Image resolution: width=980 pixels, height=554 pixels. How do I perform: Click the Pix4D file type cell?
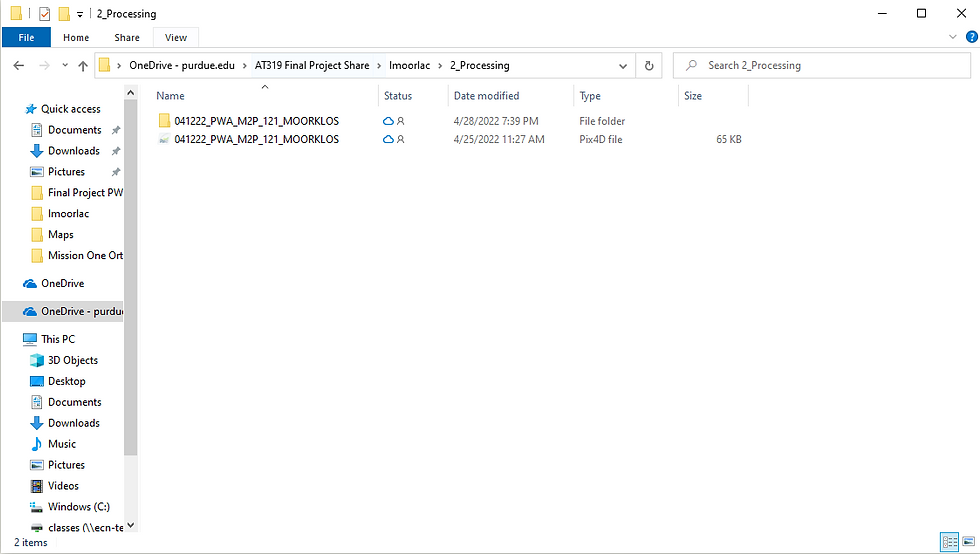click(x=601, y=139)
